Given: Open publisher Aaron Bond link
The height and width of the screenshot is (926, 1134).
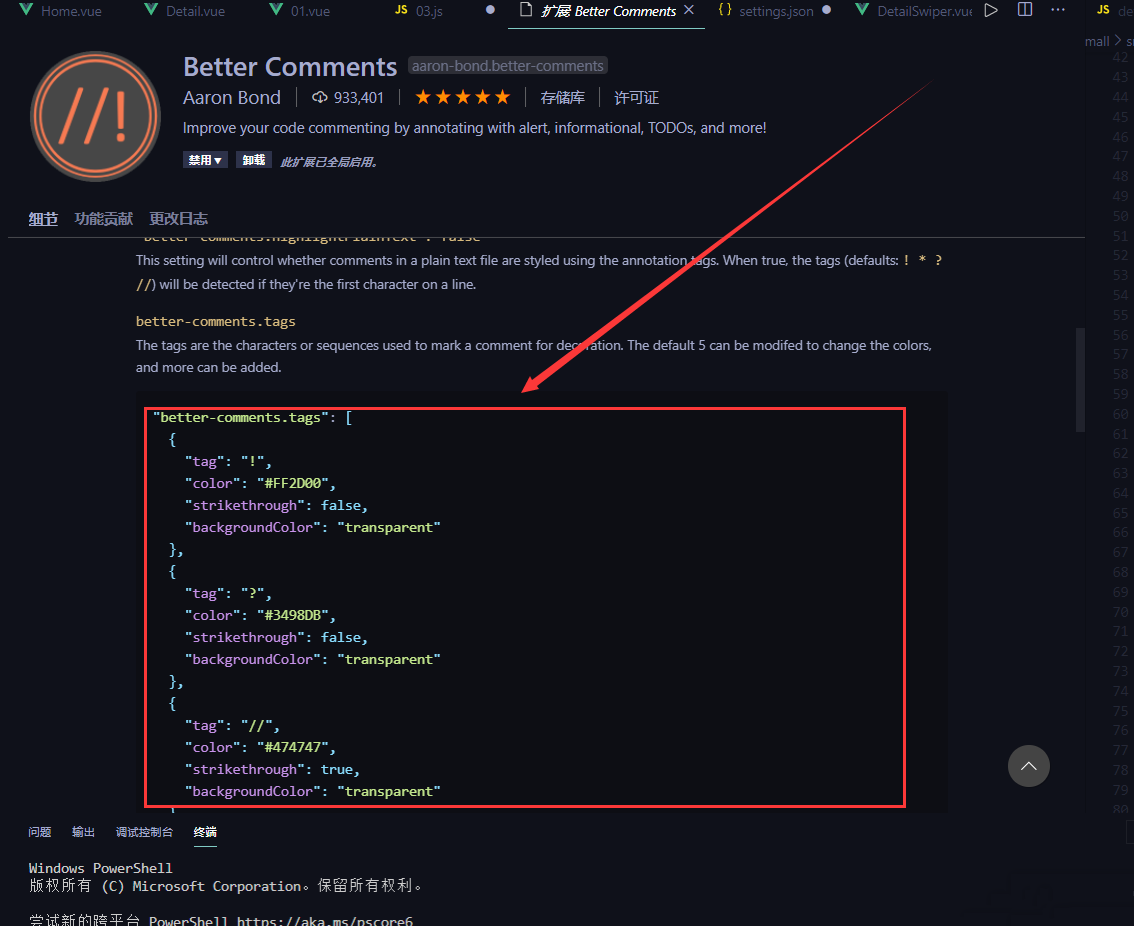Looking at the screenshot, I should coord(231,98).
